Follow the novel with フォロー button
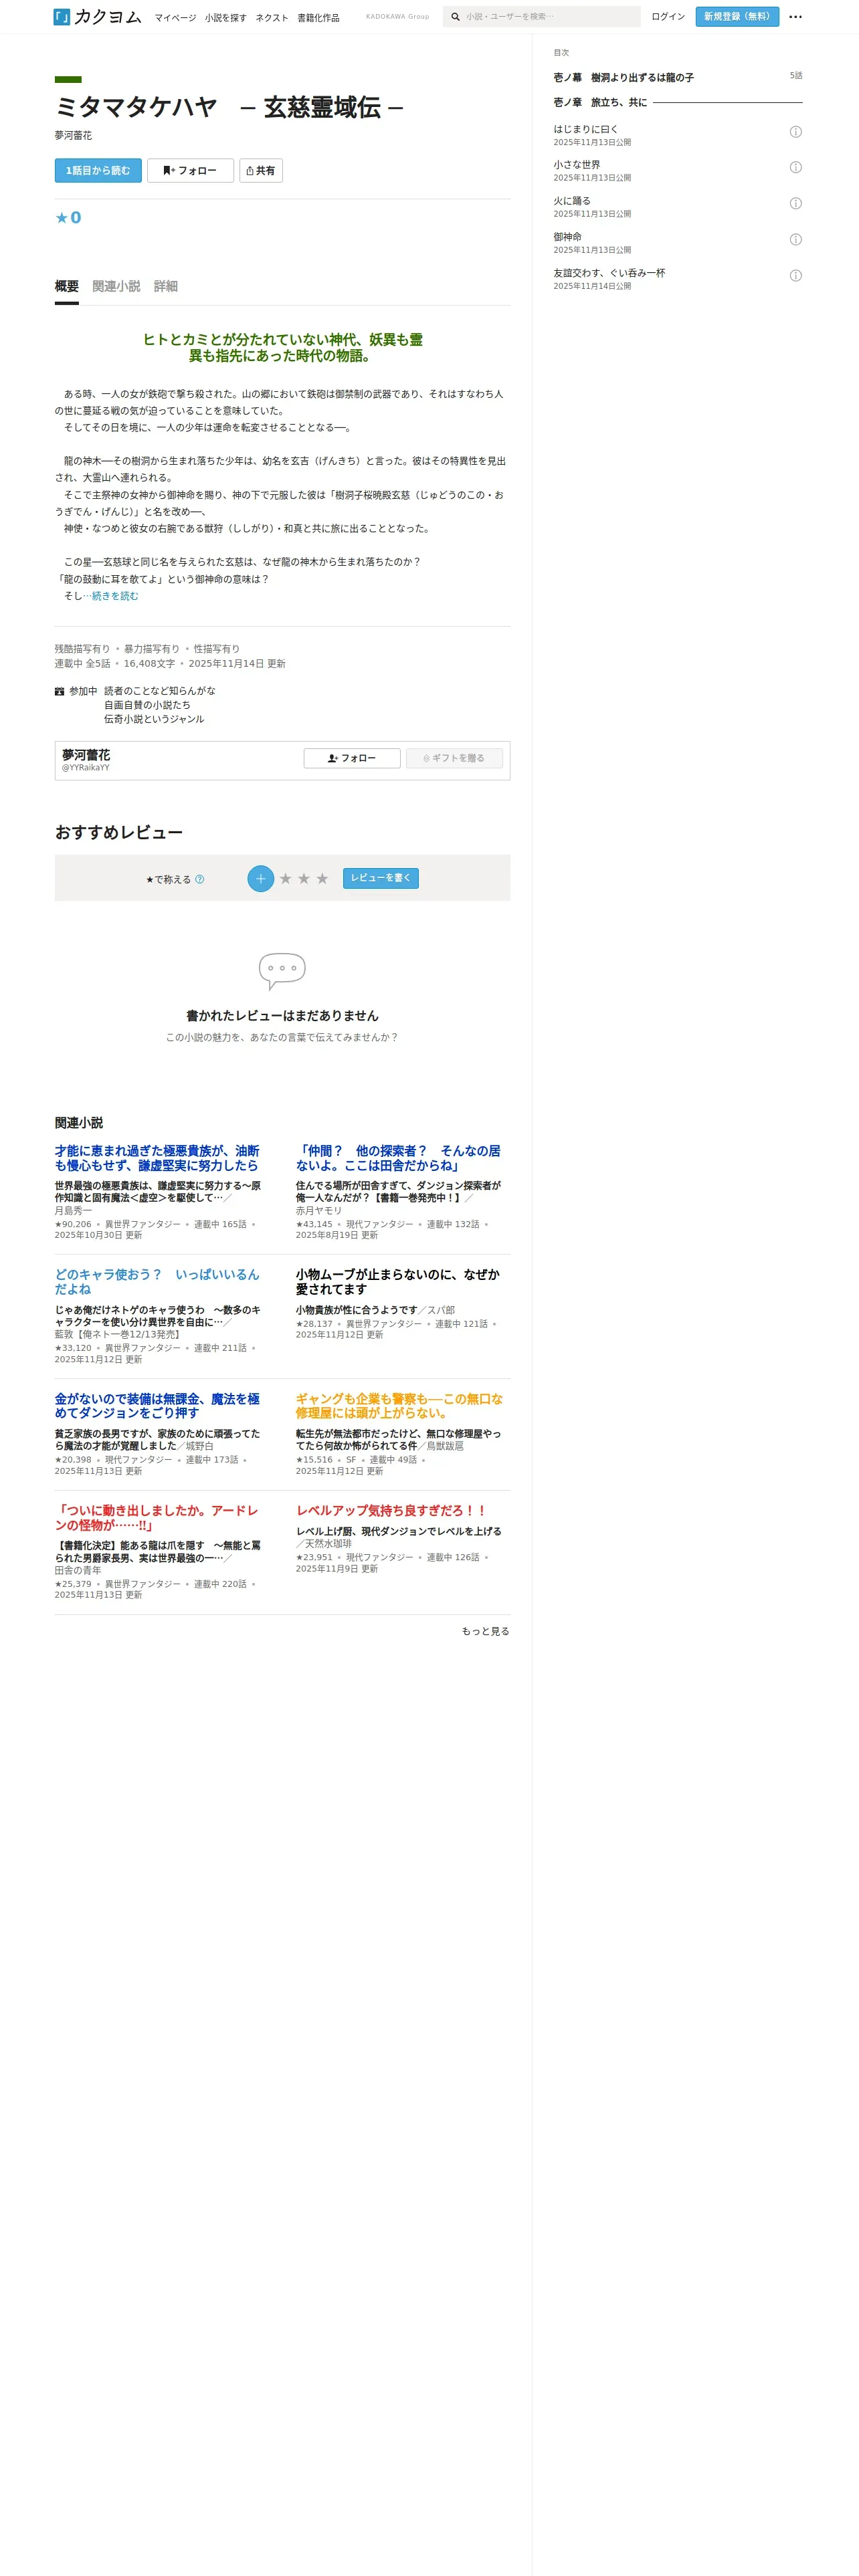The width and height of the screenshot is (859, 2576). click(190, 171)
